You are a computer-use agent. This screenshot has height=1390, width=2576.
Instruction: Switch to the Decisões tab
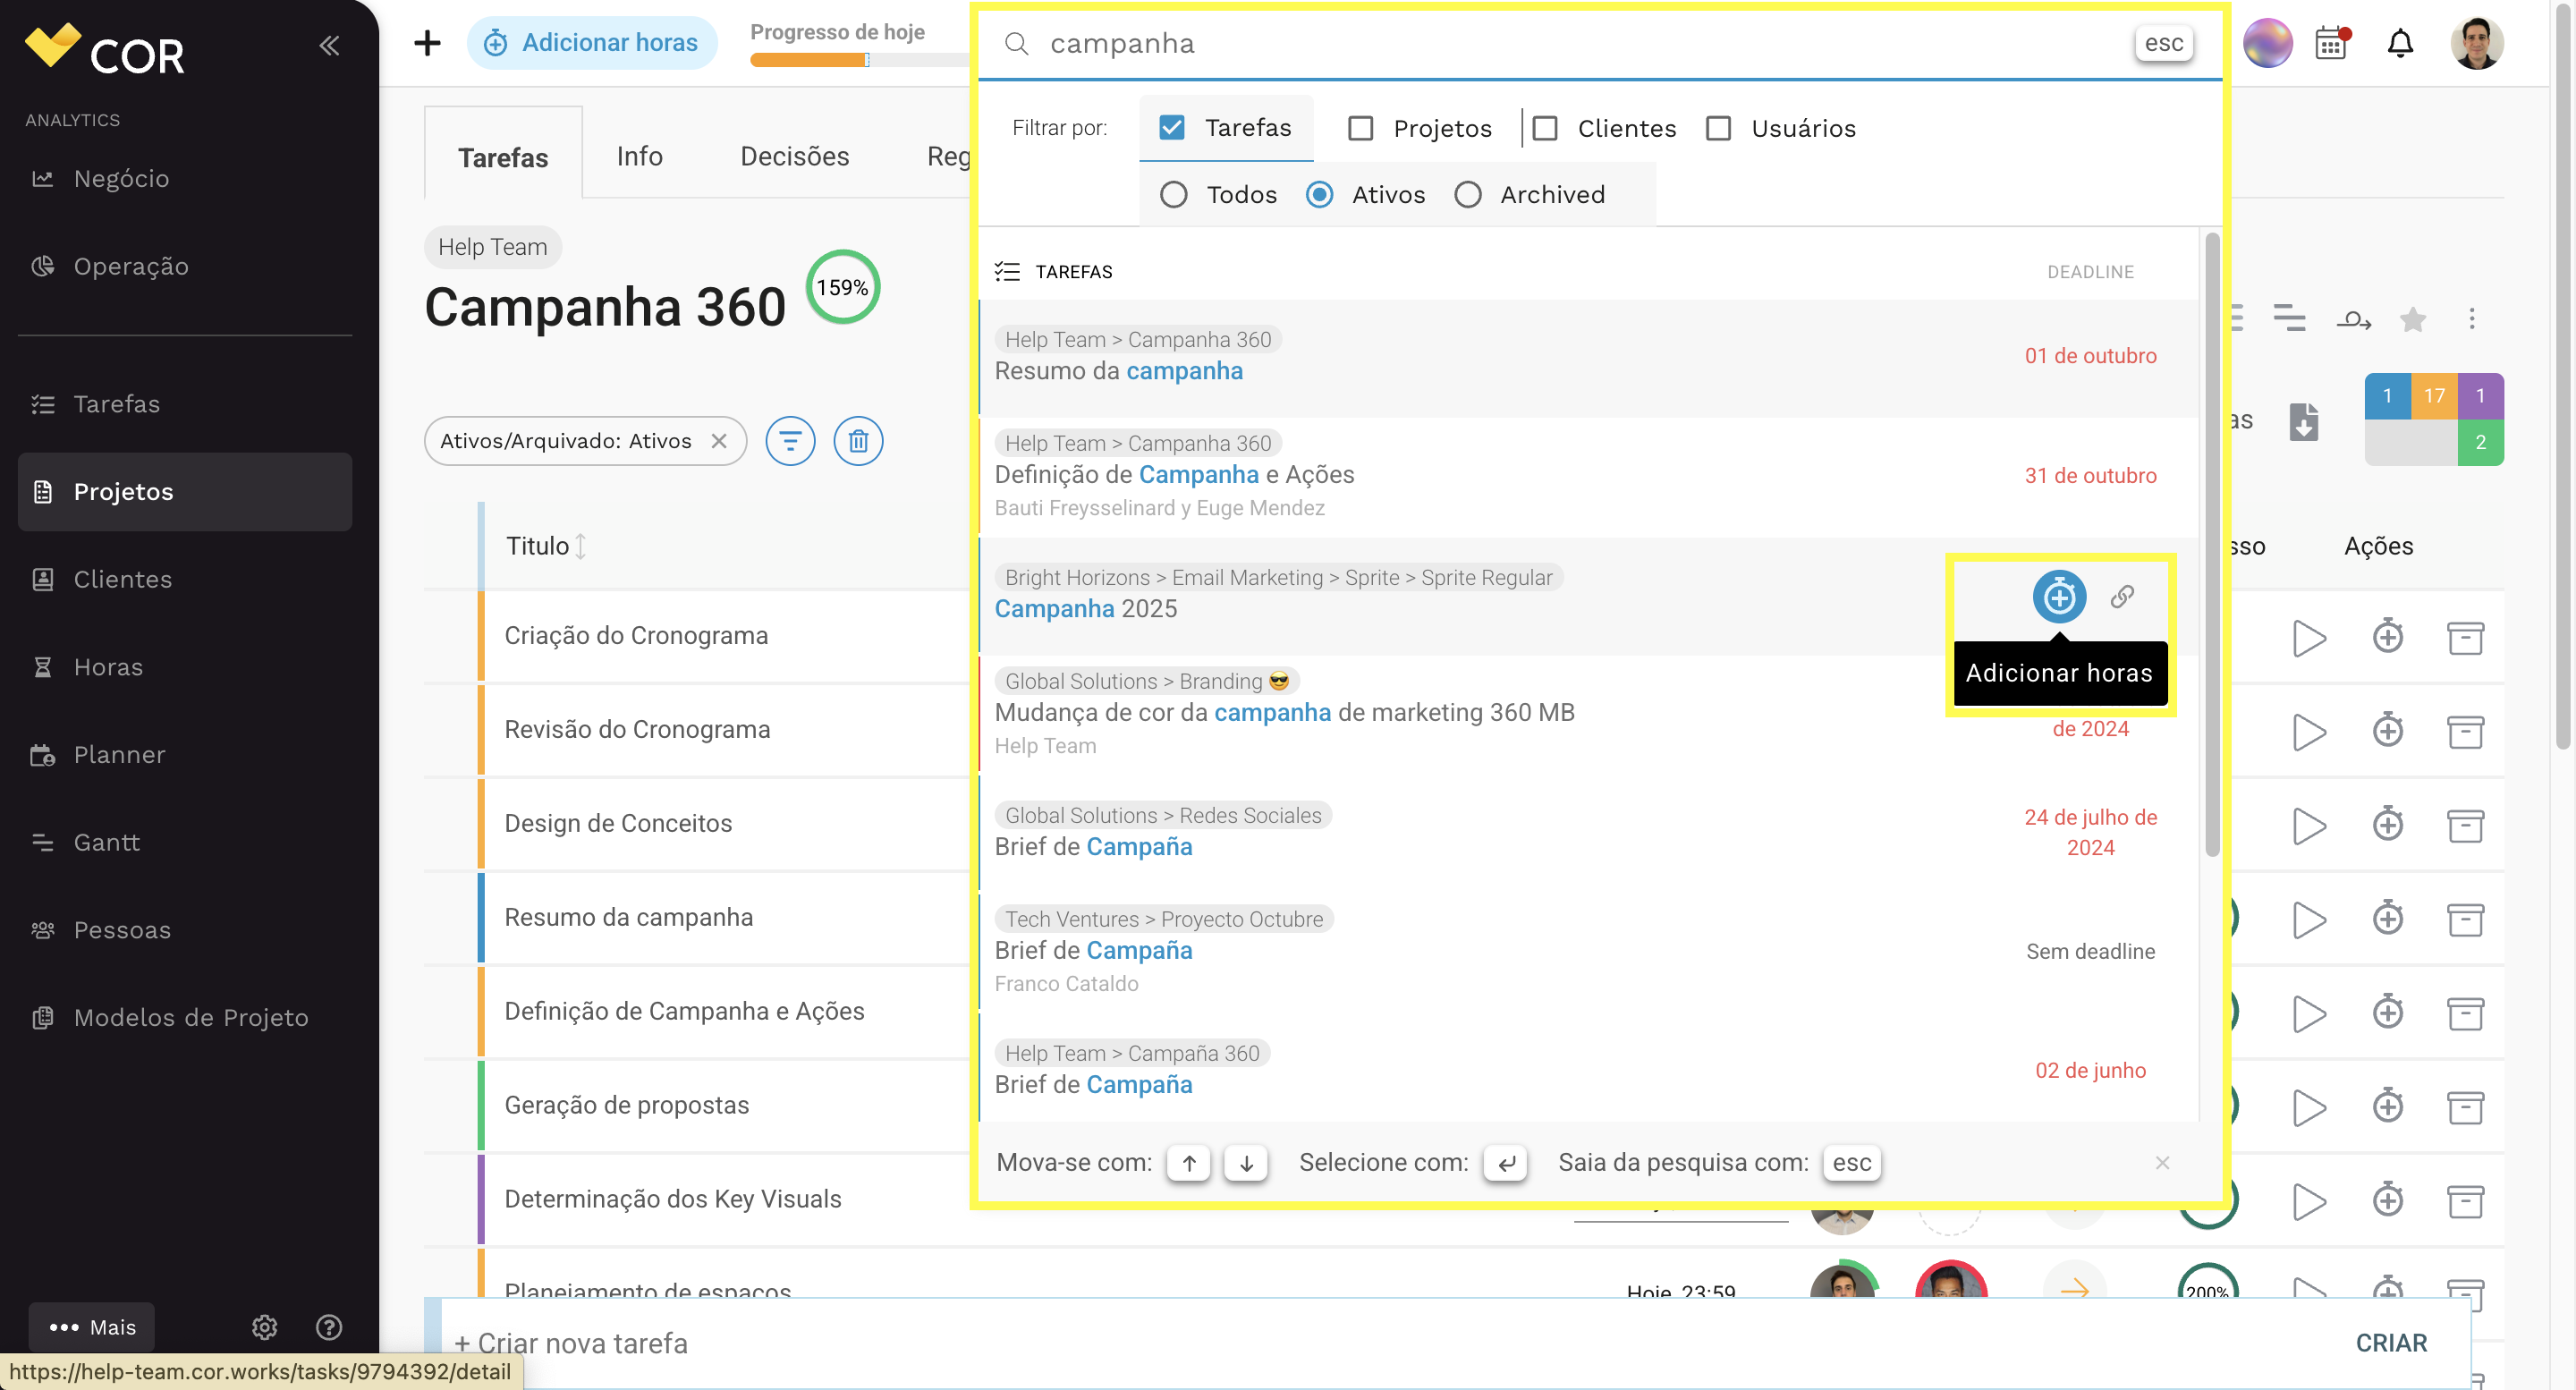[795, 156]
